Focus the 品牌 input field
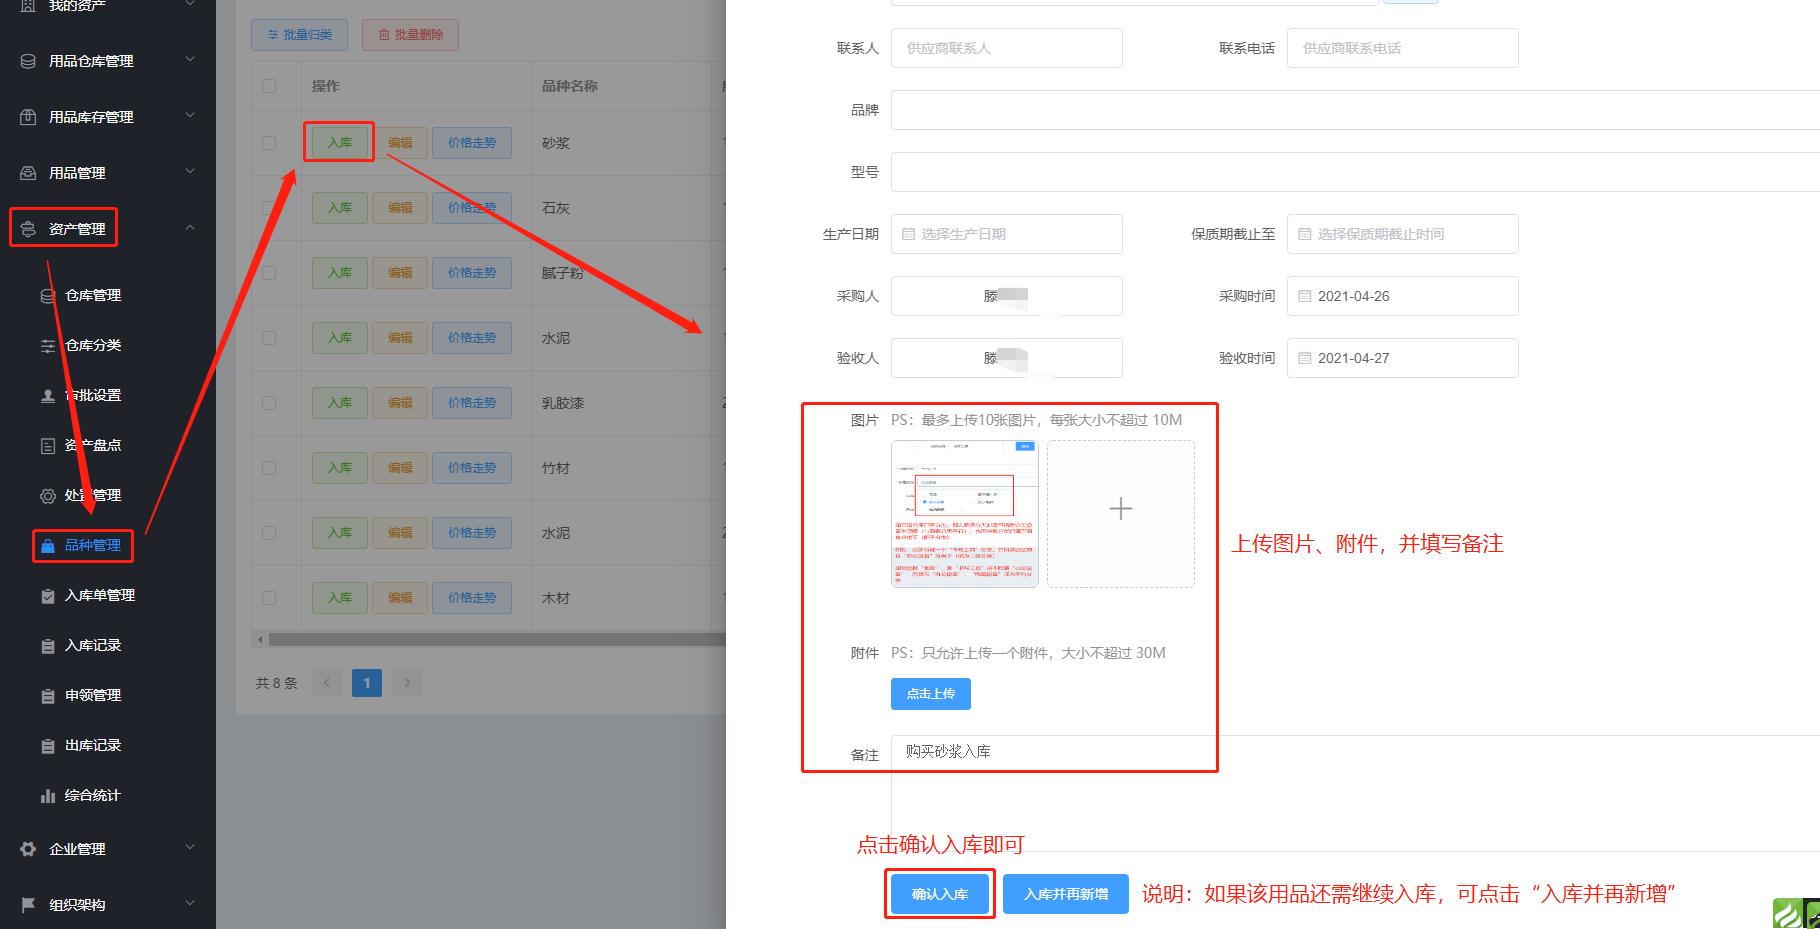This screenshot has height=929, width=1820. [x=1355, y=110]
